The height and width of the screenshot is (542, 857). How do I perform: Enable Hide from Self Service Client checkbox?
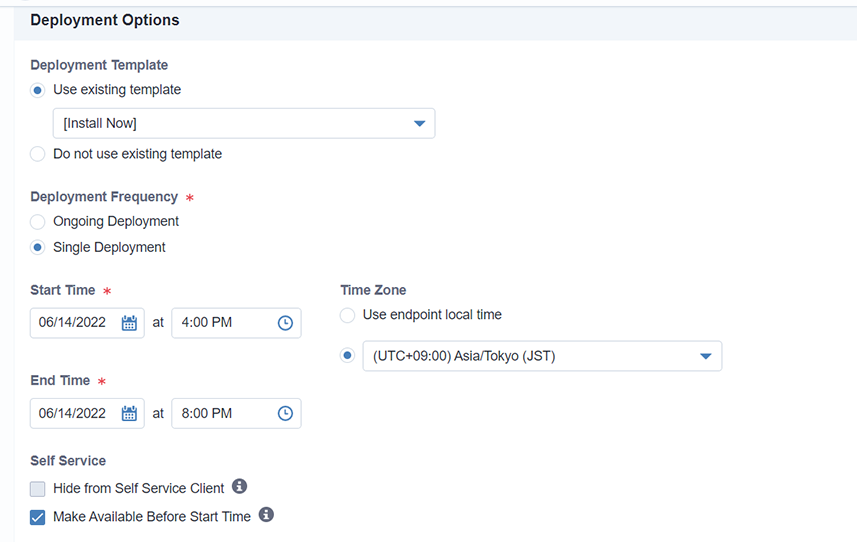coord(38,489)
